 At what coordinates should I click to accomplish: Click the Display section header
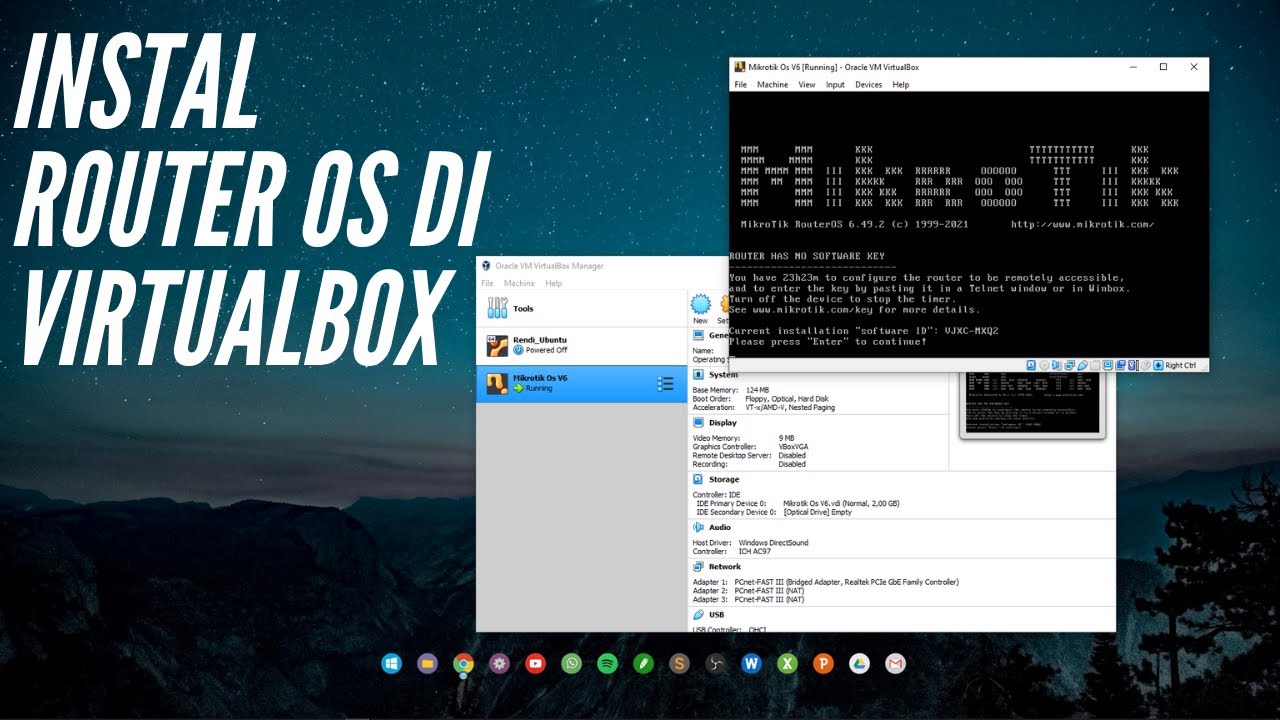(722, 423)
